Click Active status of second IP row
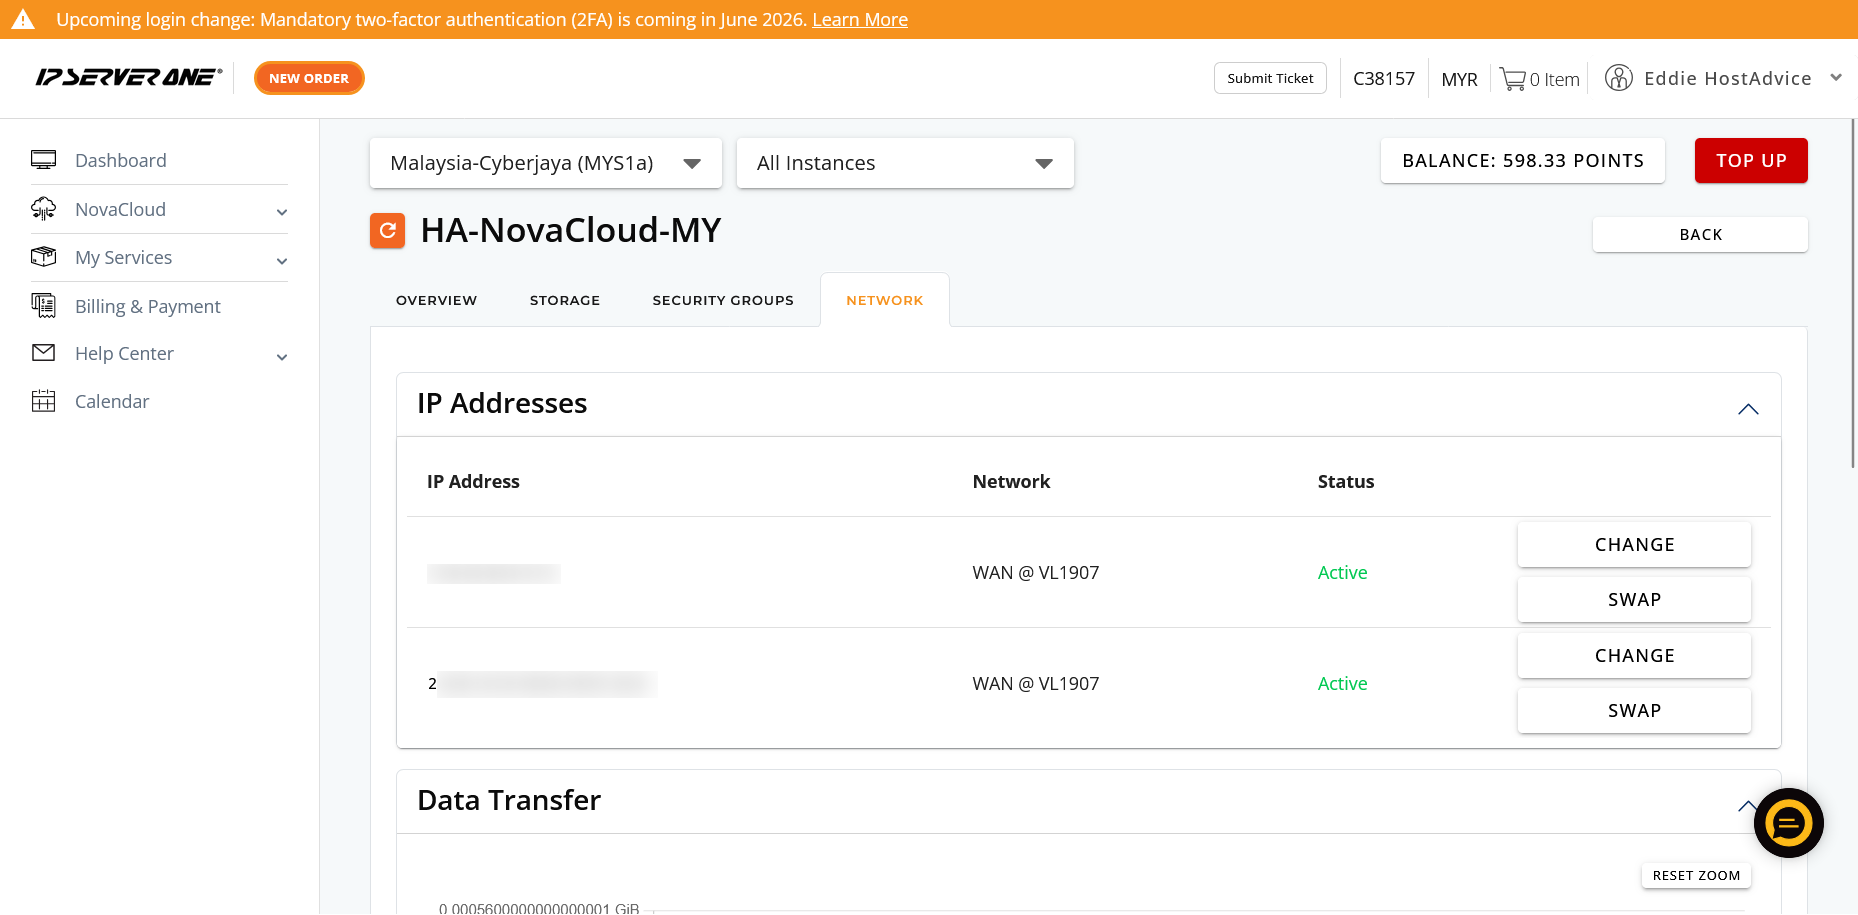 coord(1342,683)
